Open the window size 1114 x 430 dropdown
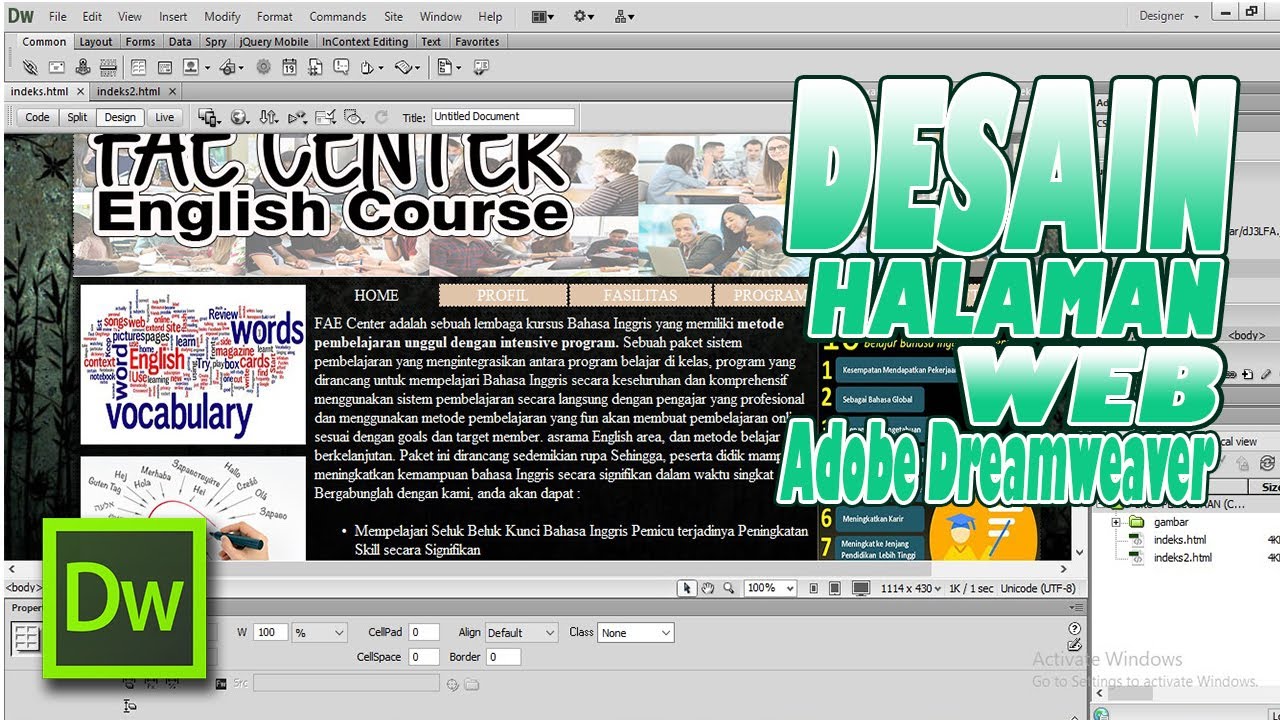The width and height of the screenshot is (1280, 720). (910, 588)
